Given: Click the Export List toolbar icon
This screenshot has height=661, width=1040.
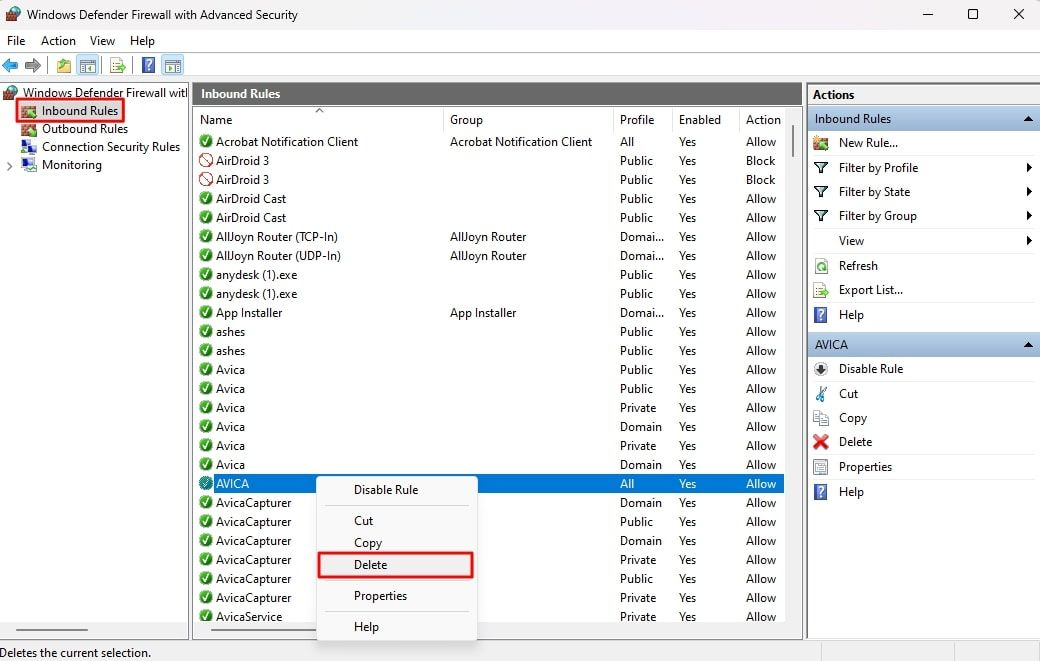Looking at the screenshot, I should (x=117, y=65).
